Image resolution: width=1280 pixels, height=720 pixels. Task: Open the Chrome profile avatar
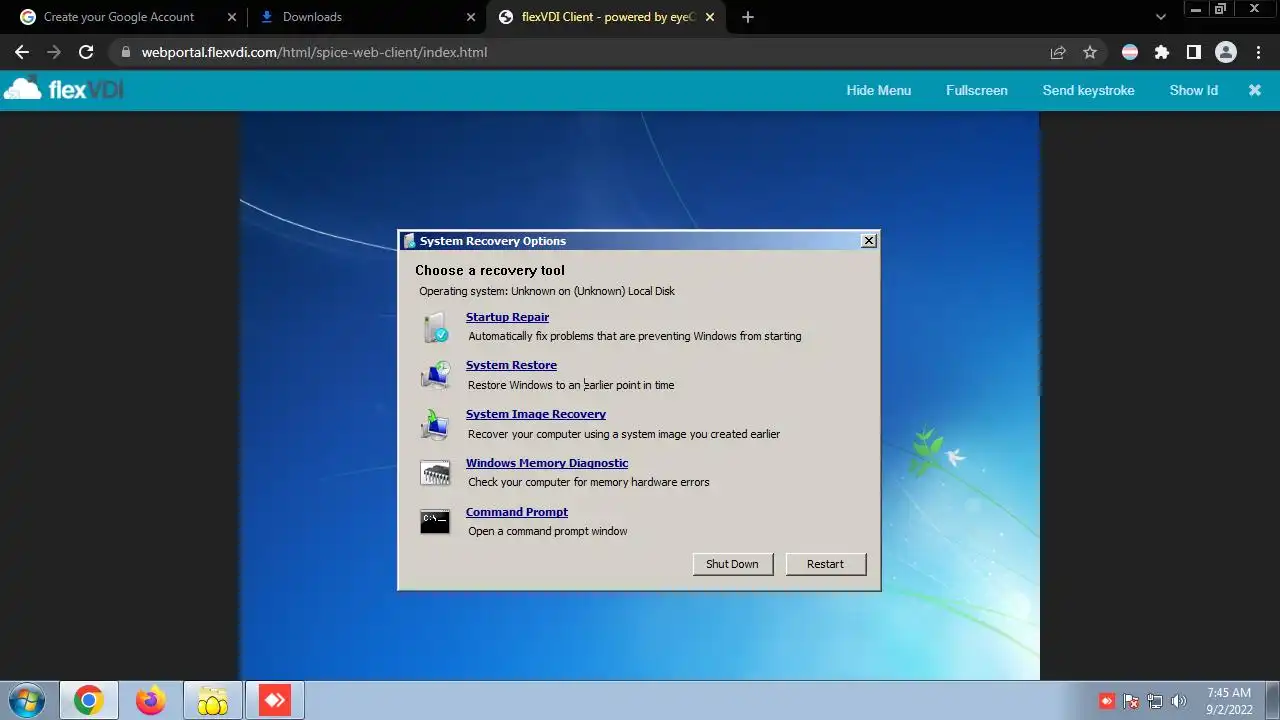(1226, 52)
